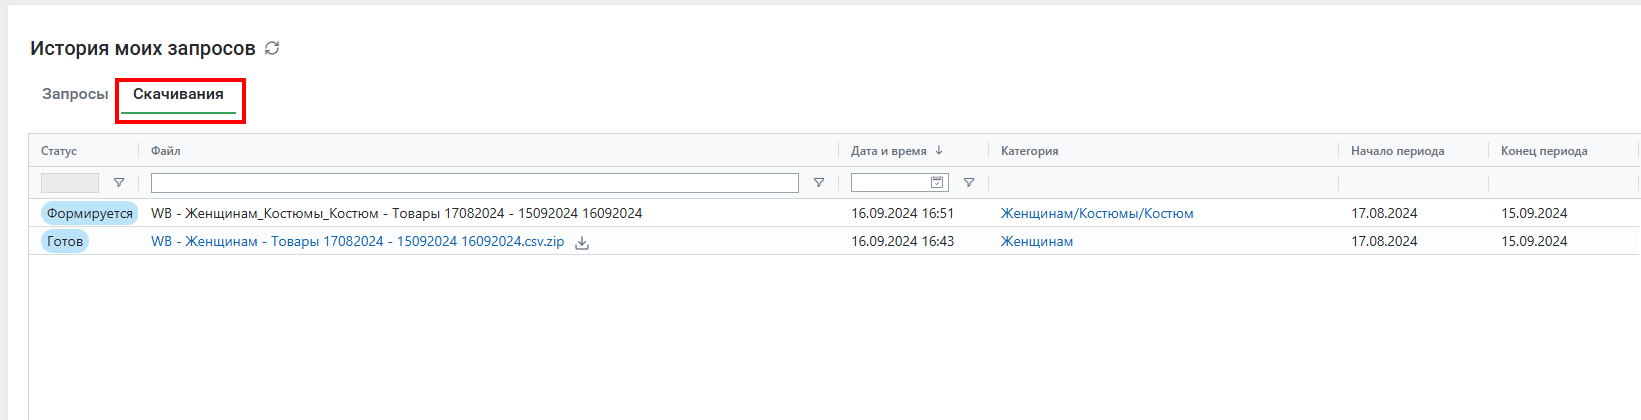This screenshot has height=420, width=1641.
Task: Open the Статус filter dropdown box
Action: 70,183
